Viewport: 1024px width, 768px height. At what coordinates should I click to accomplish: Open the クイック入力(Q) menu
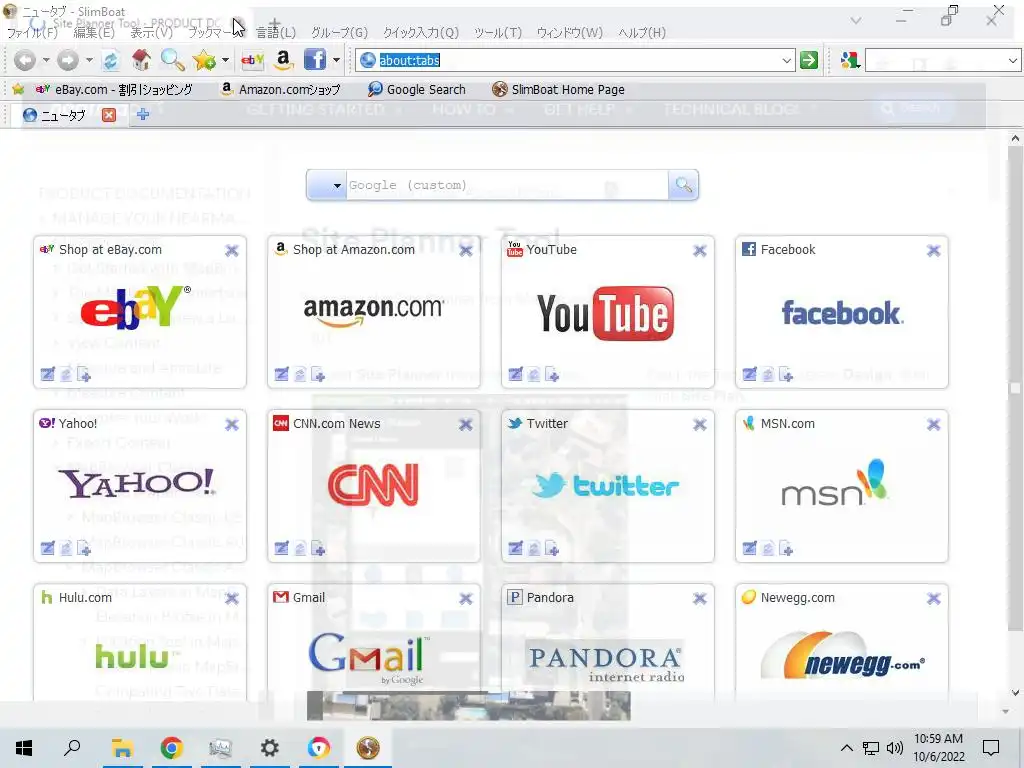(x=421, y=33)
